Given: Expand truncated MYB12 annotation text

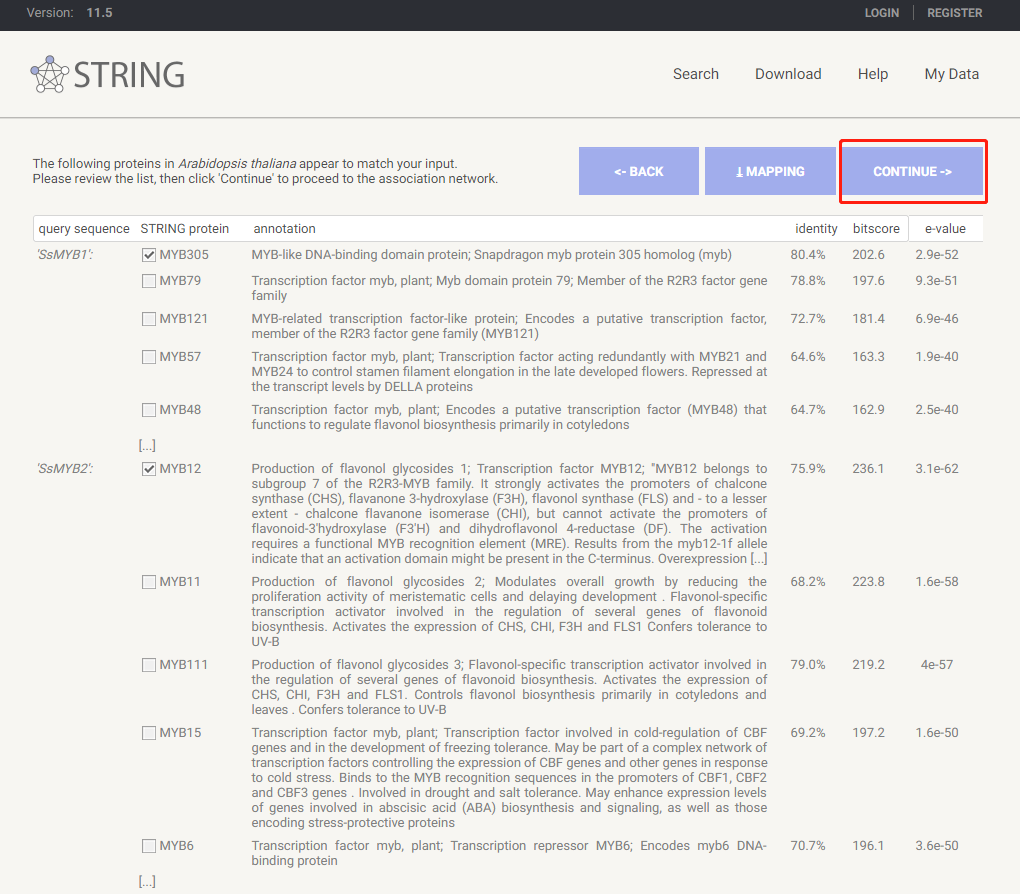Looking at the screenshot, I should click(759, 559).
